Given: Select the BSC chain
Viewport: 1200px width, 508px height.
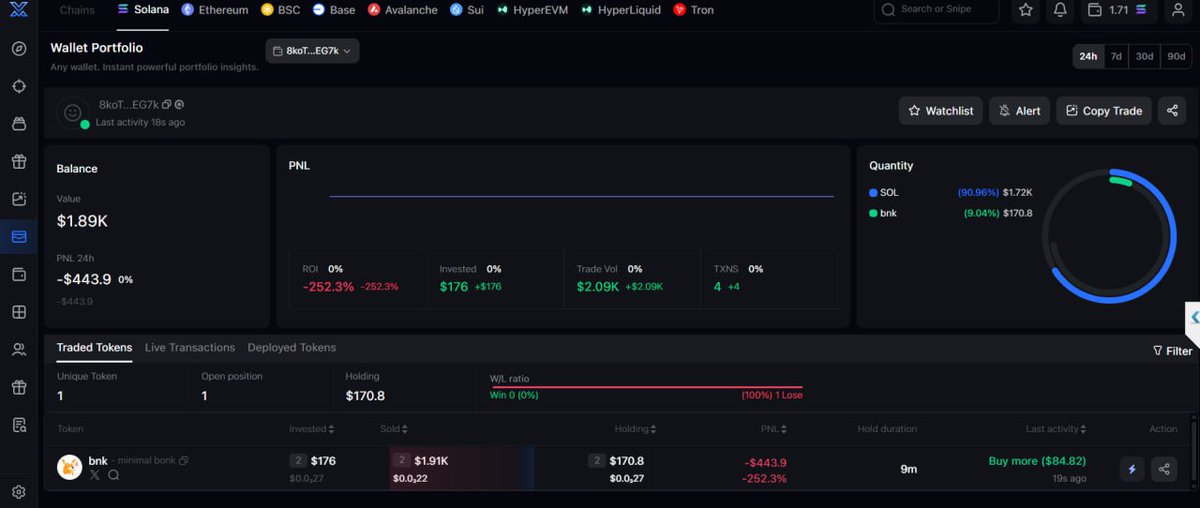Looking at the screenshot, I should point(281,10).
